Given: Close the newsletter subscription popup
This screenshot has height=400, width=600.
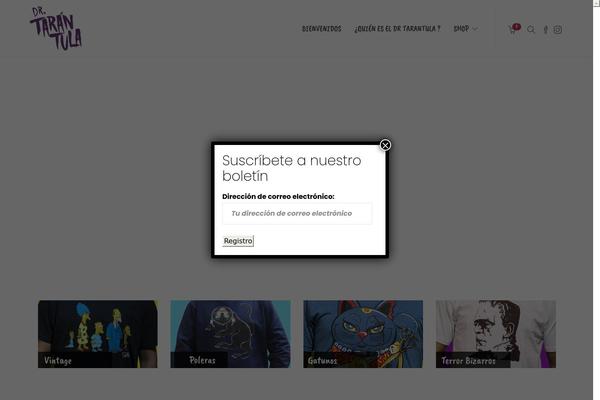Looking at the screenshot, I should coord(385,145).
